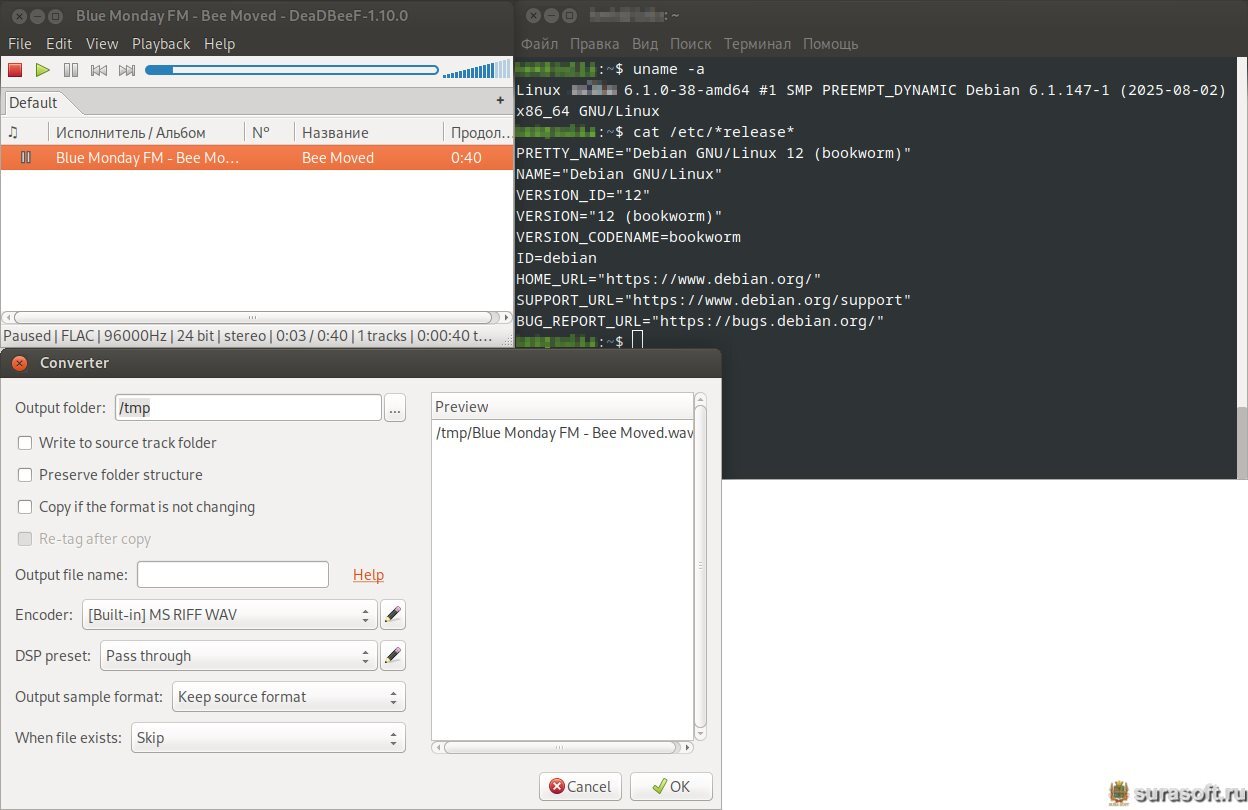1248x810 pixels.
Task: Skip to the next track
Action: 127,70
